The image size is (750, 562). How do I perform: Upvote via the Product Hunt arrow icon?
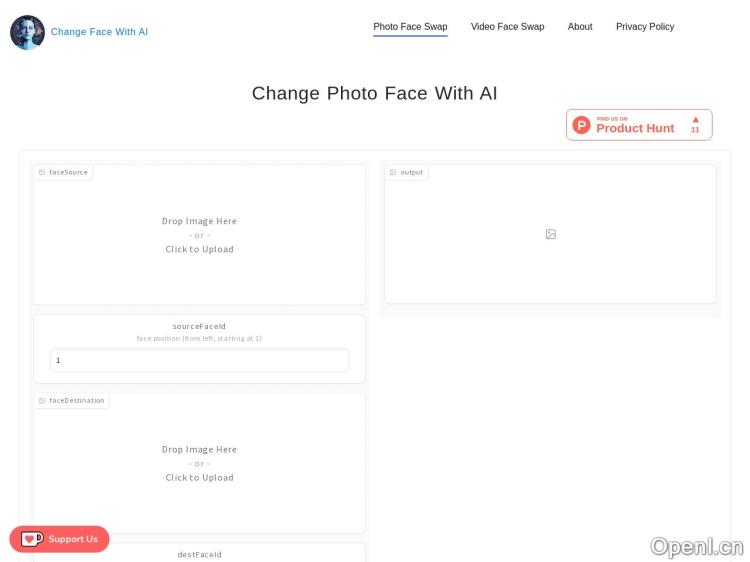click(x=695, y=120)
